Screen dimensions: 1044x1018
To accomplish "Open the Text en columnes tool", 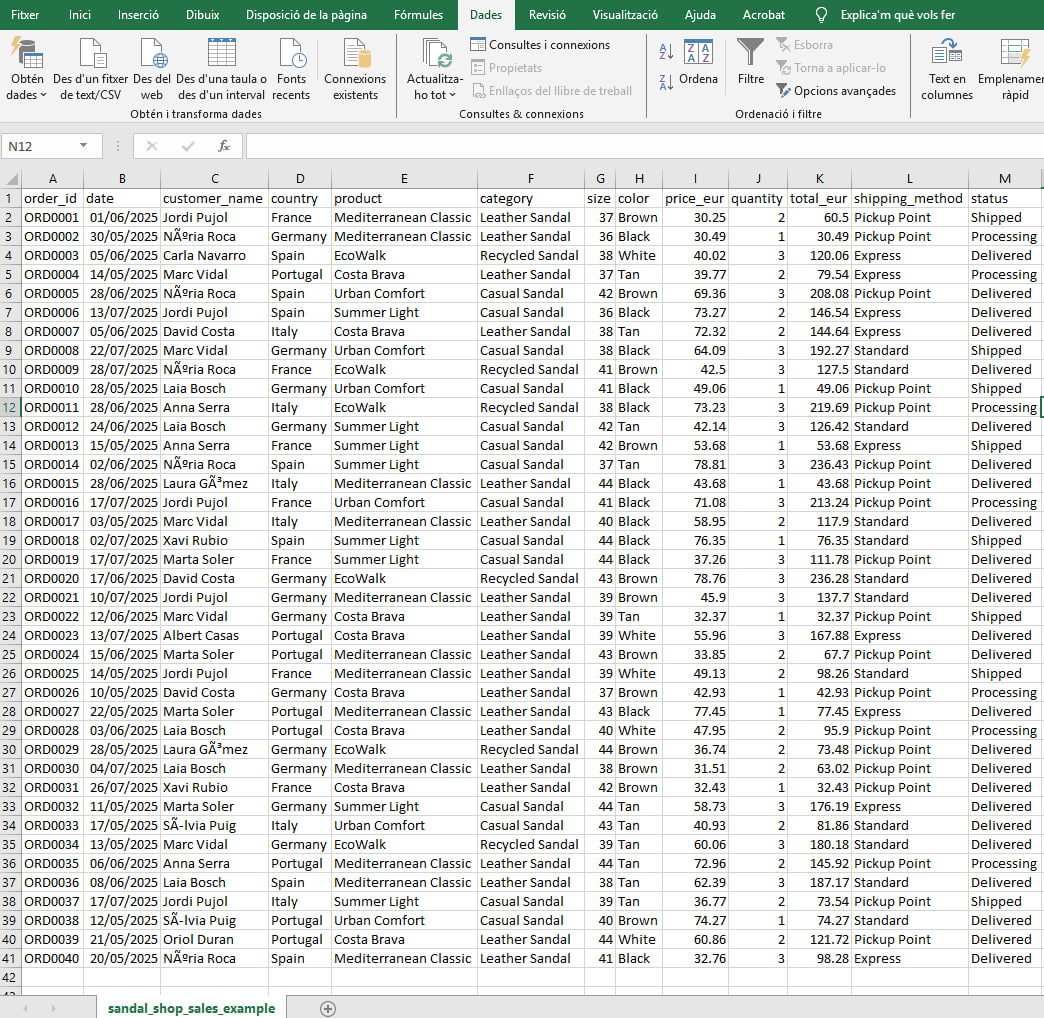I will click(x=947, y=69).
